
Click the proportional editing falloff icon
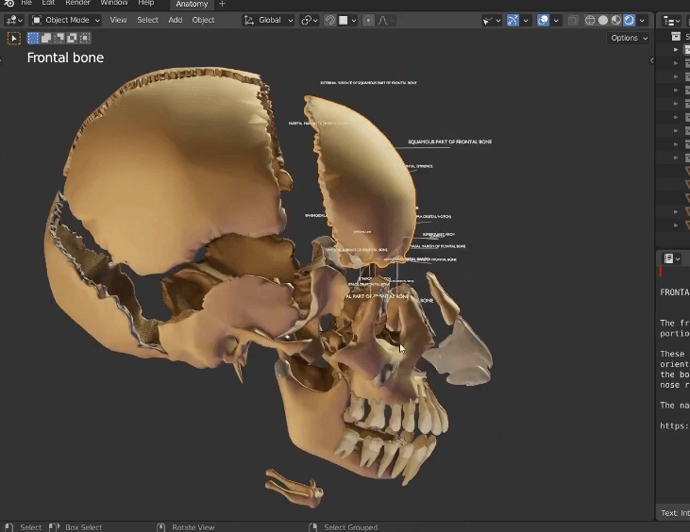click(382, 20)
